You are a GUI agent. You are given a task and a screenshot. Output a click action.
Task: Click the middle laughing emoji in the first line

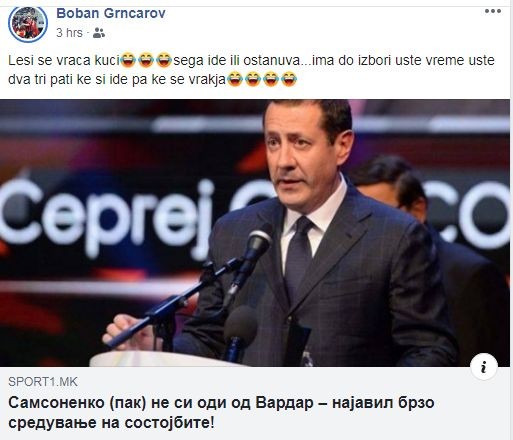click(x=146, y=60)
